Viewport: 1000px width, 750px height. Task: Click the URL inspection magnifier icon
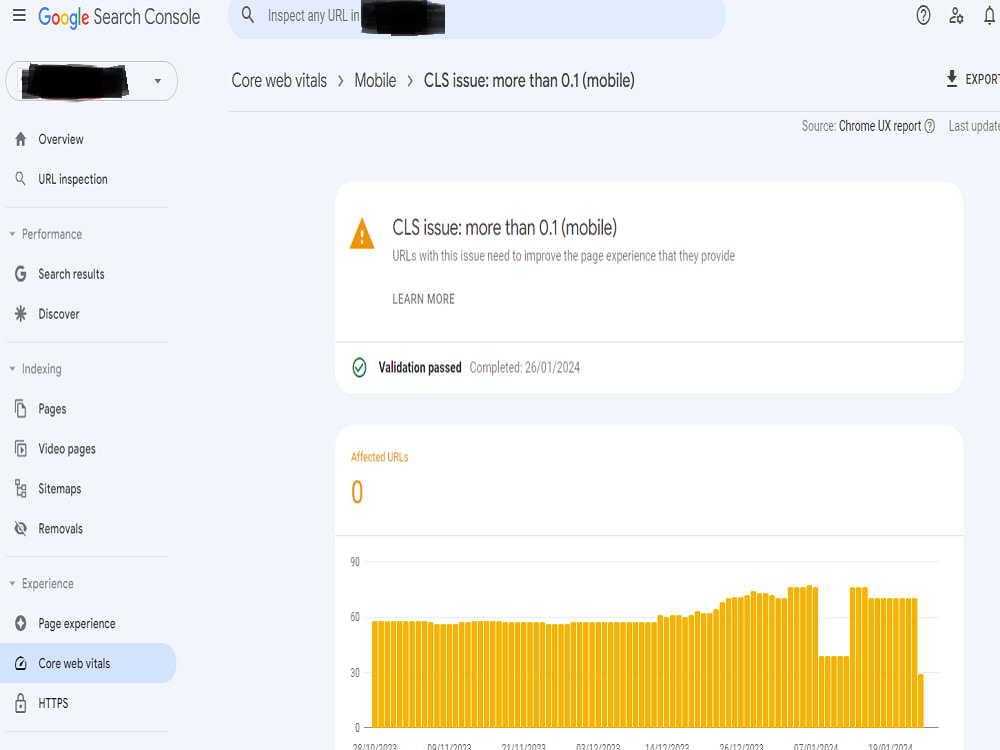[x=20, y=179]
